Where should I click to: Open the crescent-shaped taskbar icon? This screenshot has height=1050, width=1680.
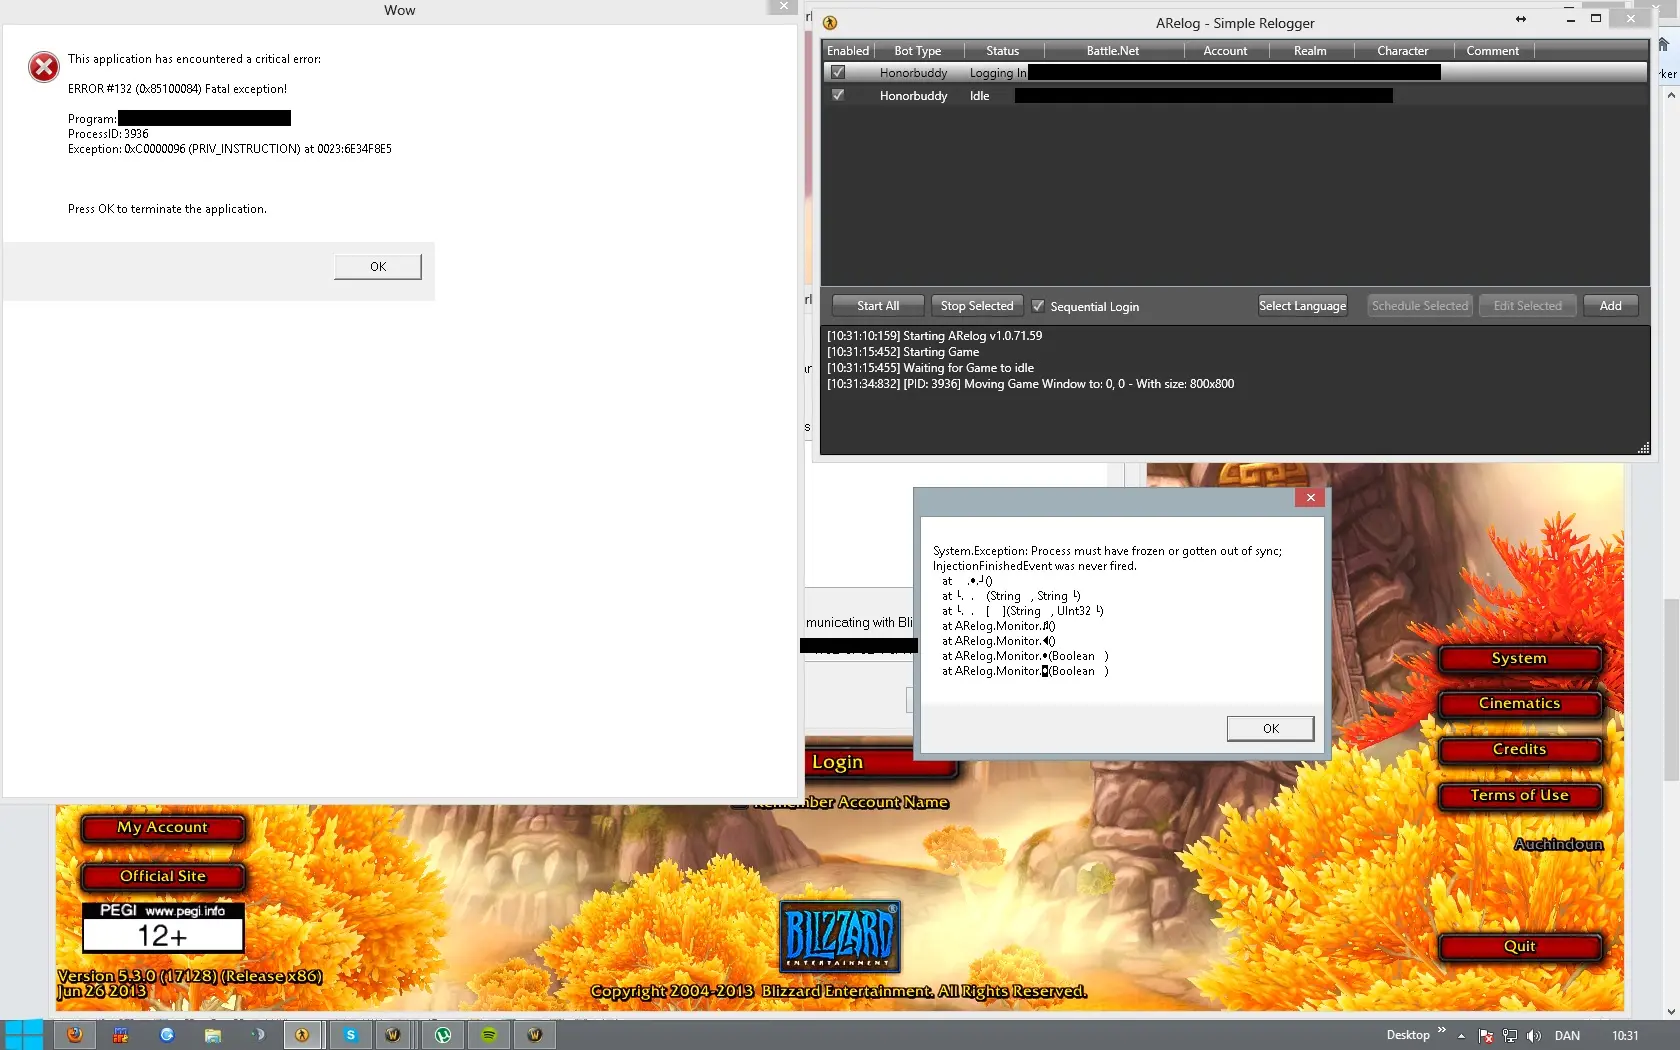(258, 1035)
